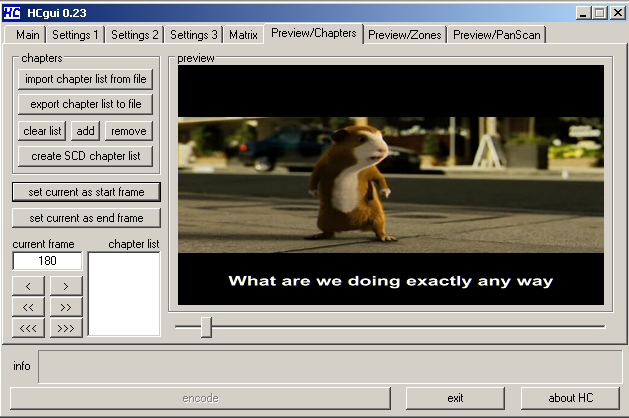Exit HCgui with the exit button
629x418 pixels.
(455, 398)
